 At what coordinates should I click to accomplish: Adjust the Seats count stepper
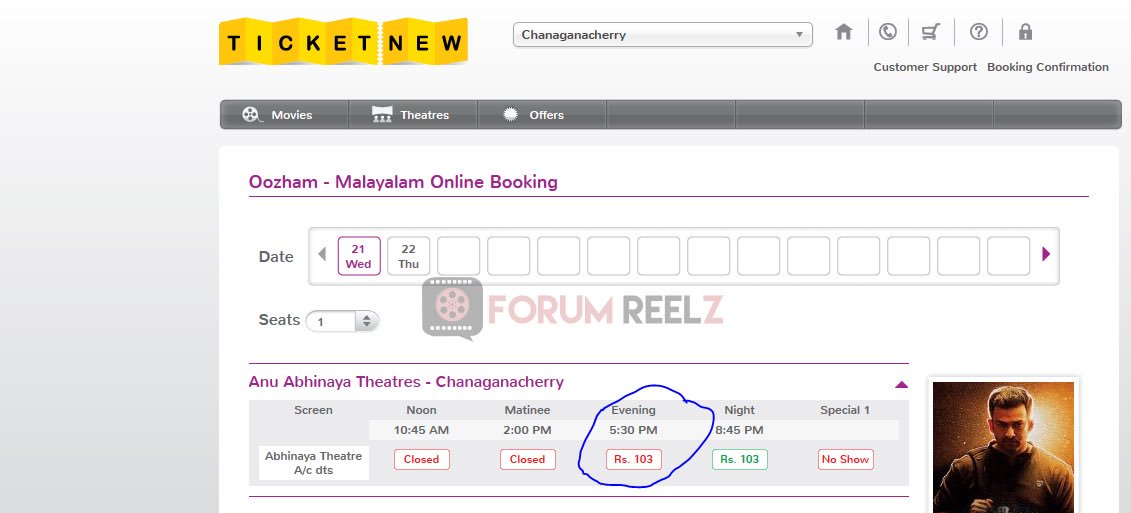[366, 321]
